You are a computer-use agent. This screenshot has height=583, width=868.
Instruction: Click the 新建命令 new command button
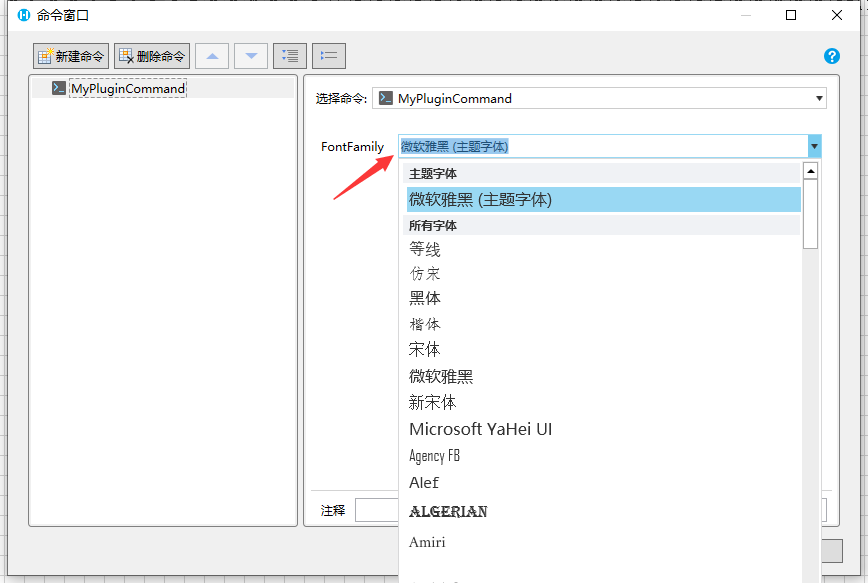[71, 56]
